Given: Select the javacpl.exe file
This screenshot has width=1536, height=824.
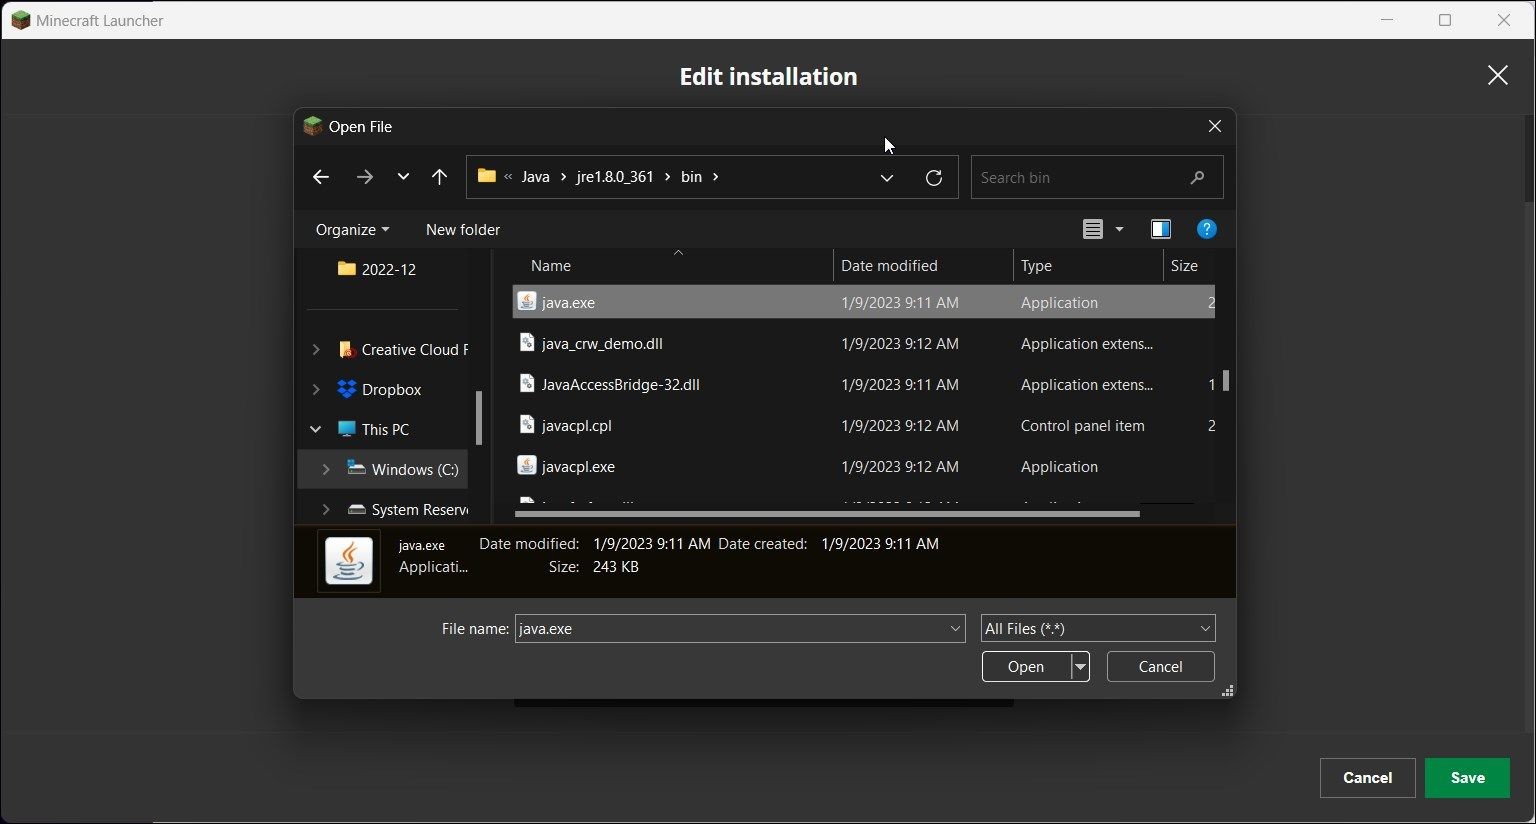Looking at the screenshot, I should click(x=578, y=466).
